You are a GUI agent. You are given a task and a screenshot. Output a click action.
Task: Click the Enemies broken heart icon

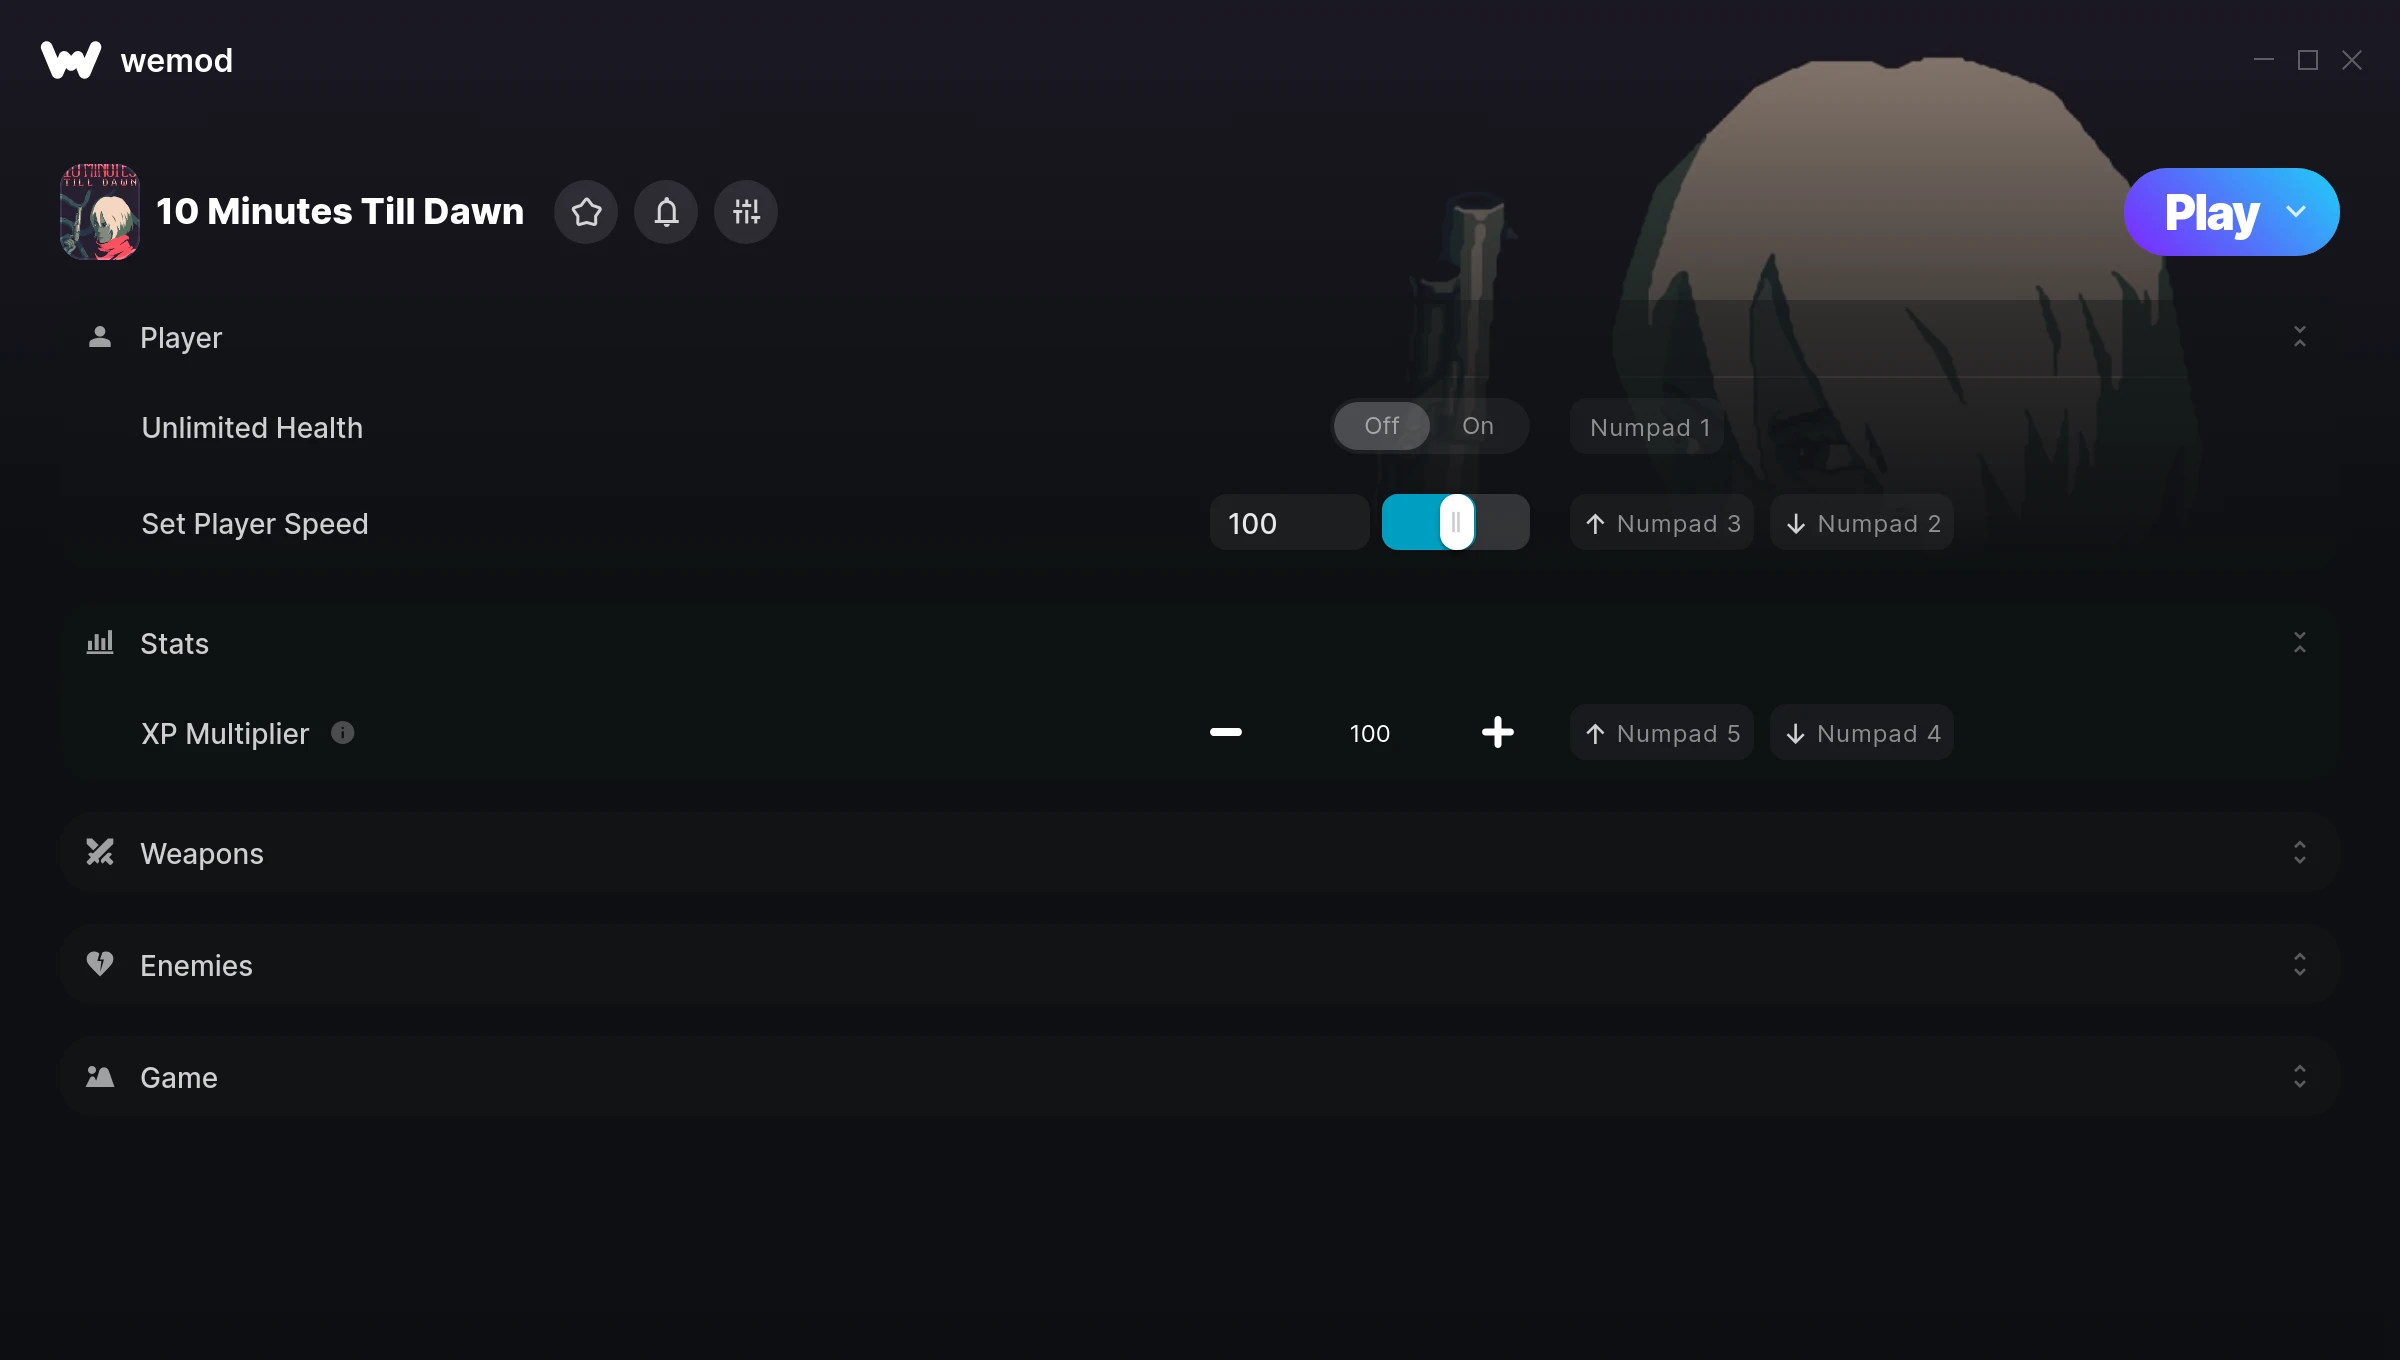coord(100,964)
